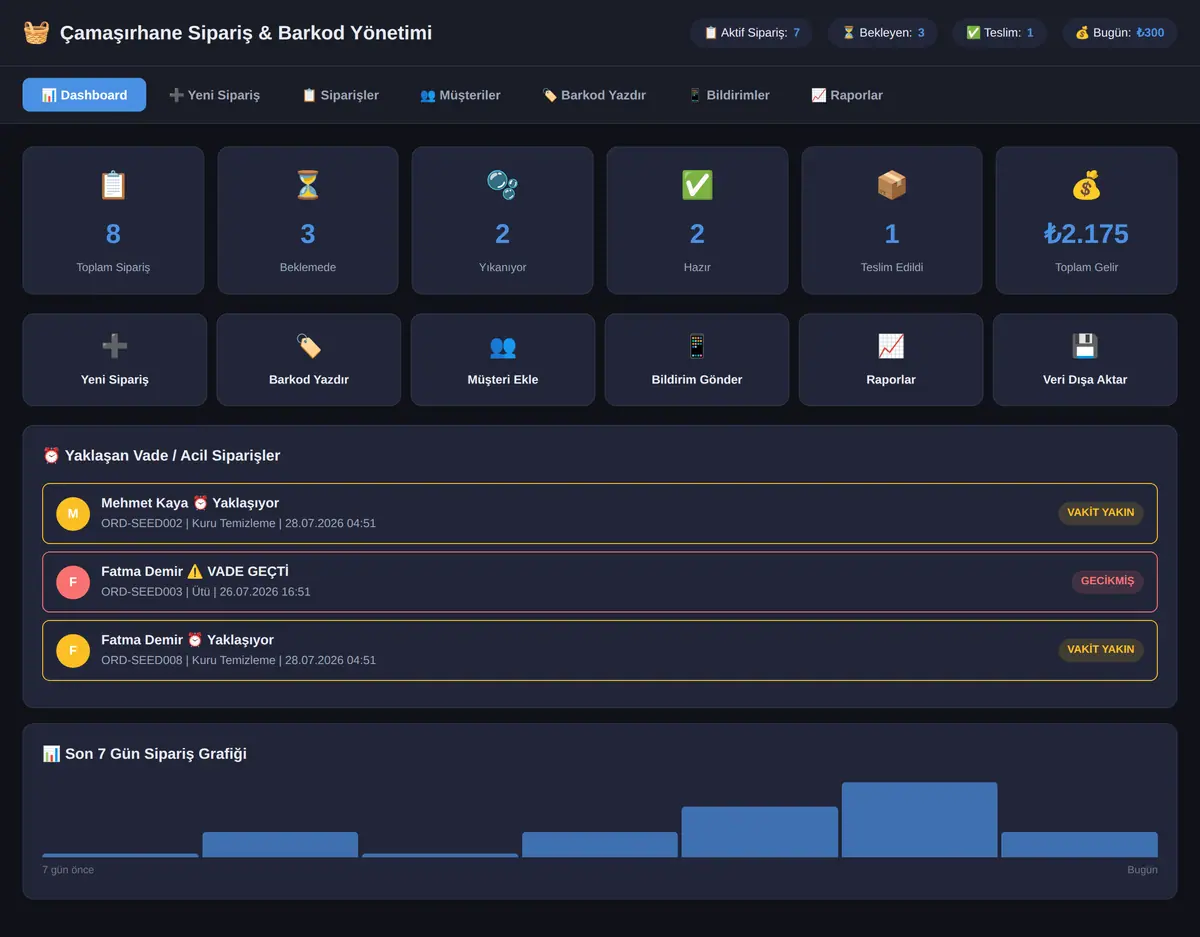
Task: Click the tallest bar in order chart
Action: click(x=919, y=819)
